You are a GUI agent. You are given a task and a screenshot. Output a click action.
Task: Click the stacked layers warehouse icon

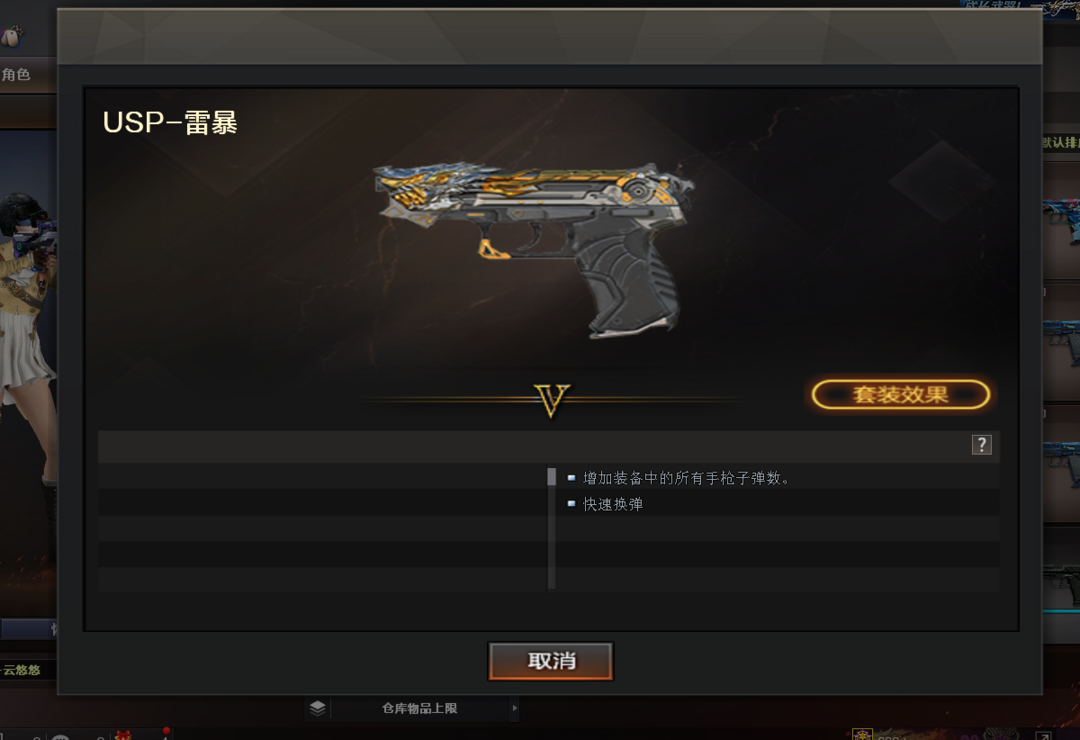point(318,708)
